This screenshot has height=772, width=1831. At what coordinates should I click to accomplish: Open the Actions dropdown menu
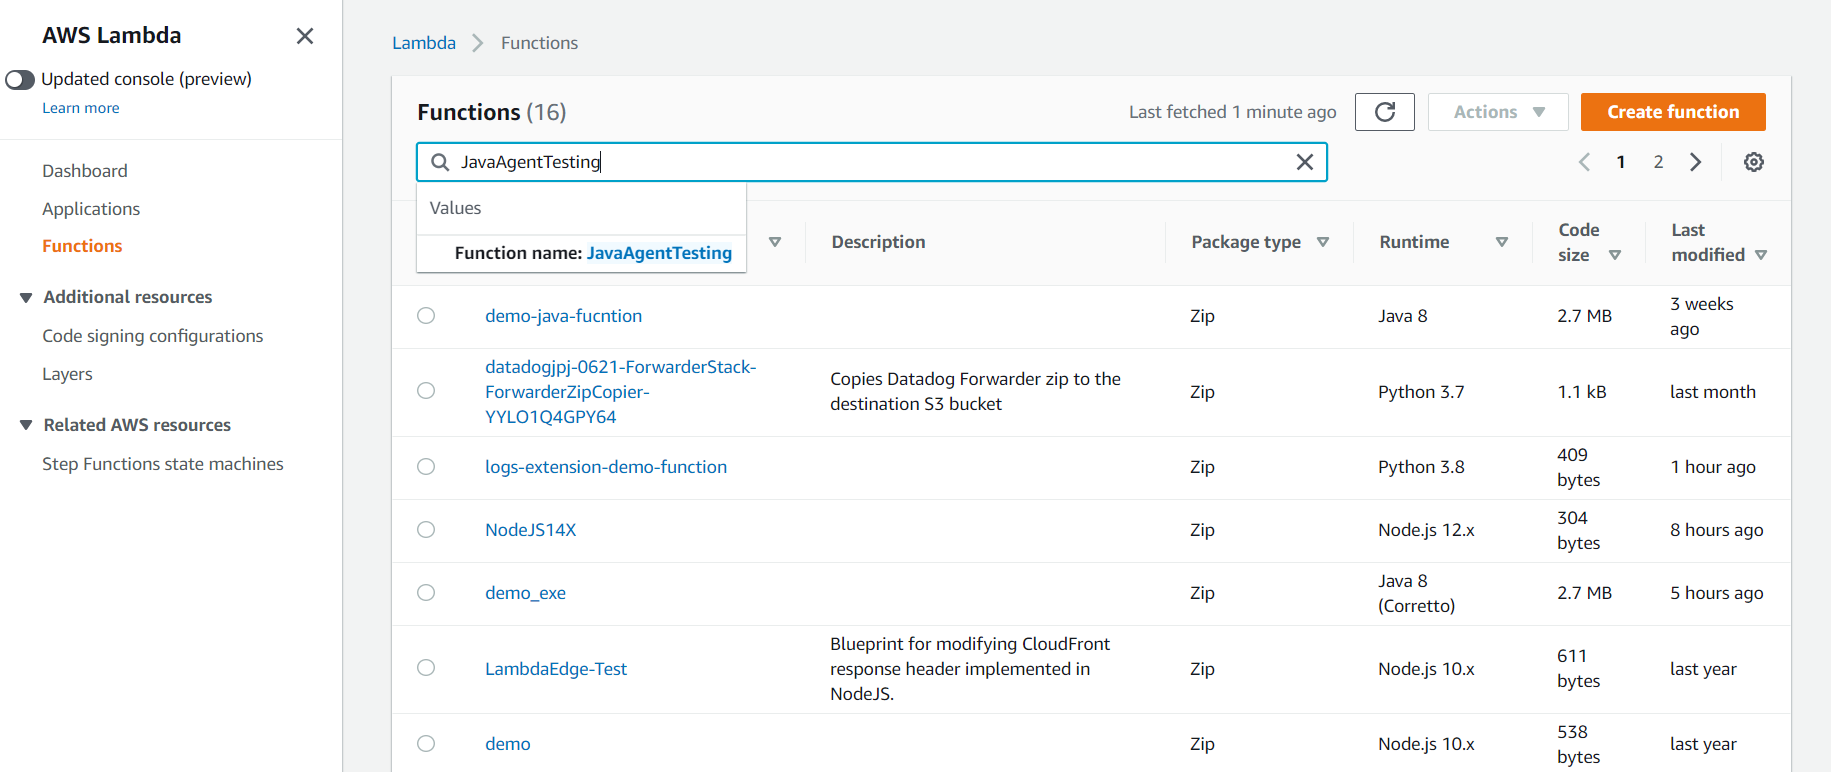1498,112
